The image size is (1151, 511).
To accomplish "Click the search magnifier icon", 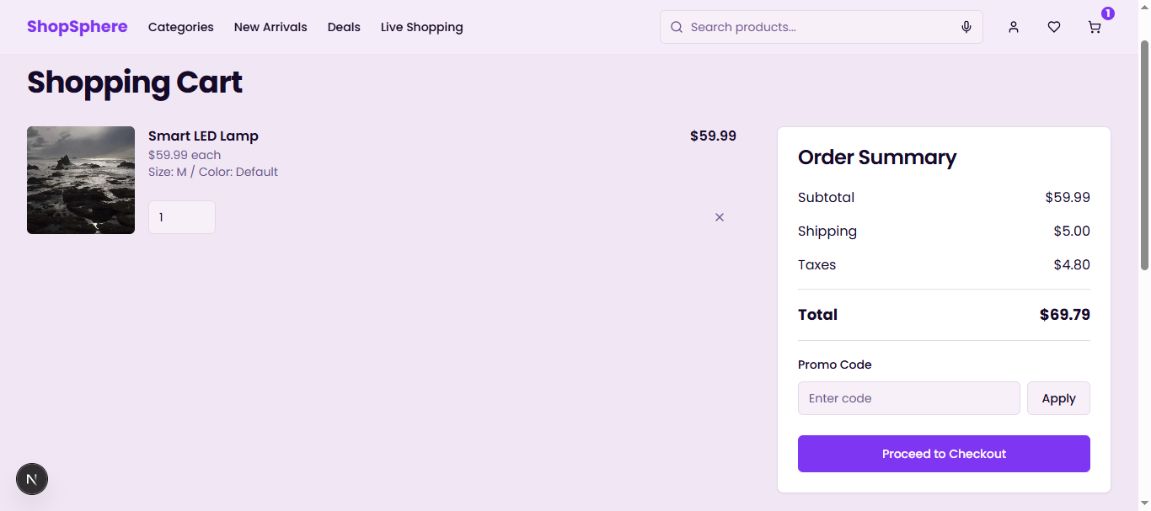I will click(x=677, y=27).
